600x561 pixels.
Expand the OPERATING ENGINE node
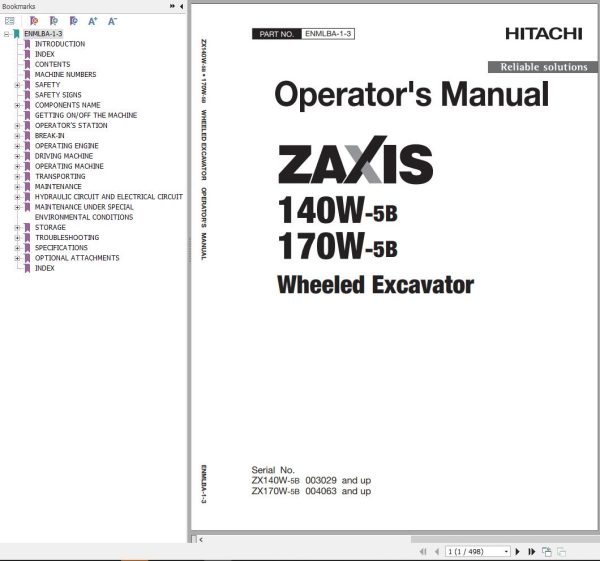(17, 146)
